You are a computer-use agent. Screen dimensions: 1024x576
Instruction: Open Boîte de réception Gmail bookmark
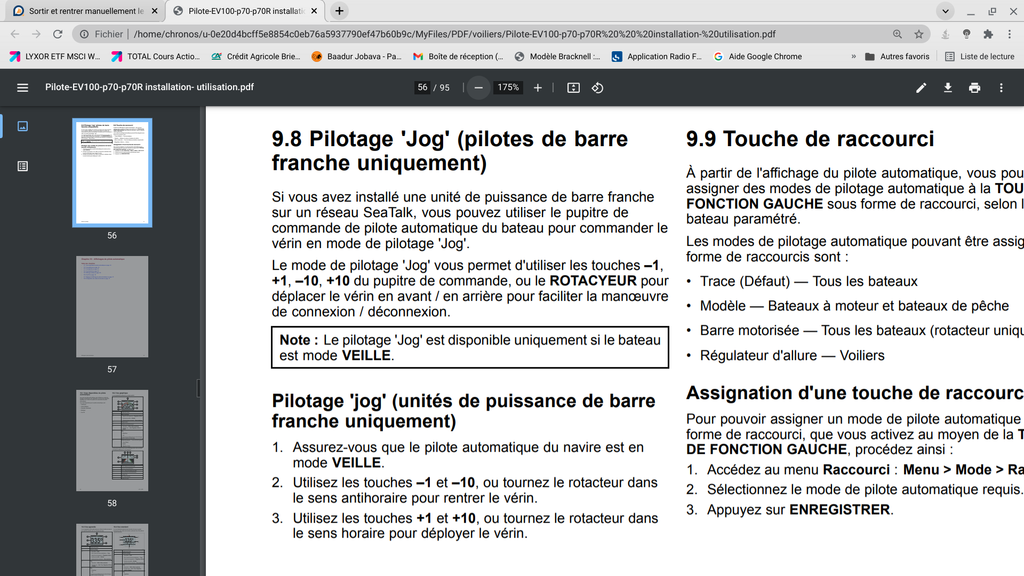[458, 57]
